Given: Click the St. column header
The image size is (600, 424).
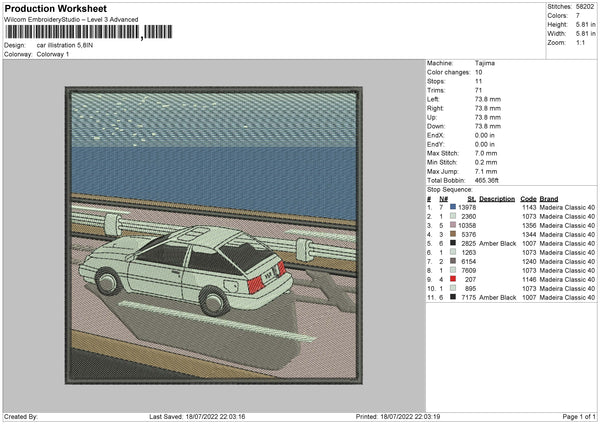Looking at the screenshot, I should [471, 199].
